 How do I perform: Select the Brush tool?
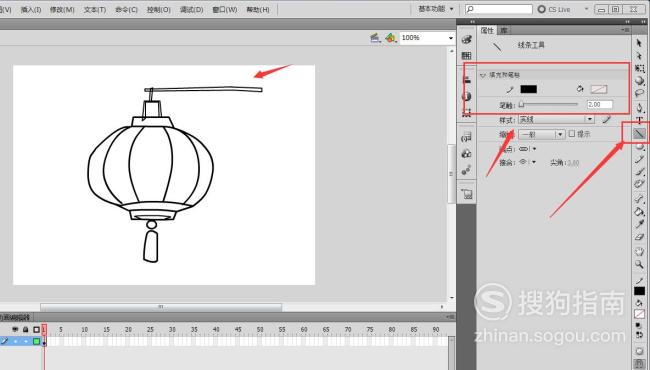point(640,172)
